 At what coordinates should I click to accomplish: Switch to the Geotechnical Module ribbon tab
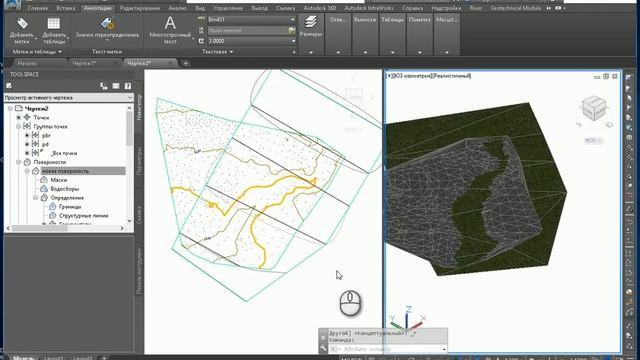516,8
